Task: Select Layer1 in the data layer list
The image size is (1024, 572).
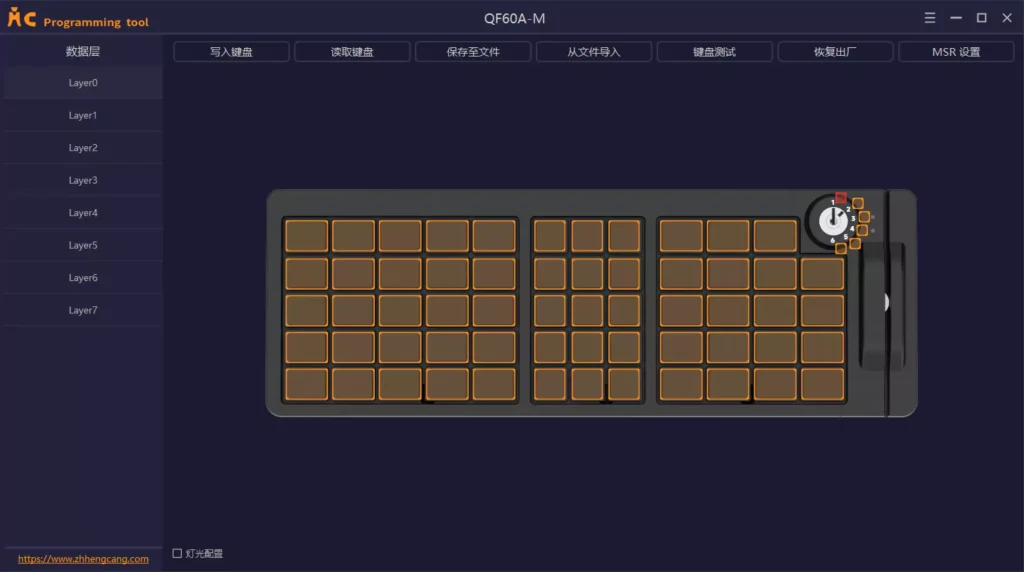Action: [83, 116]
